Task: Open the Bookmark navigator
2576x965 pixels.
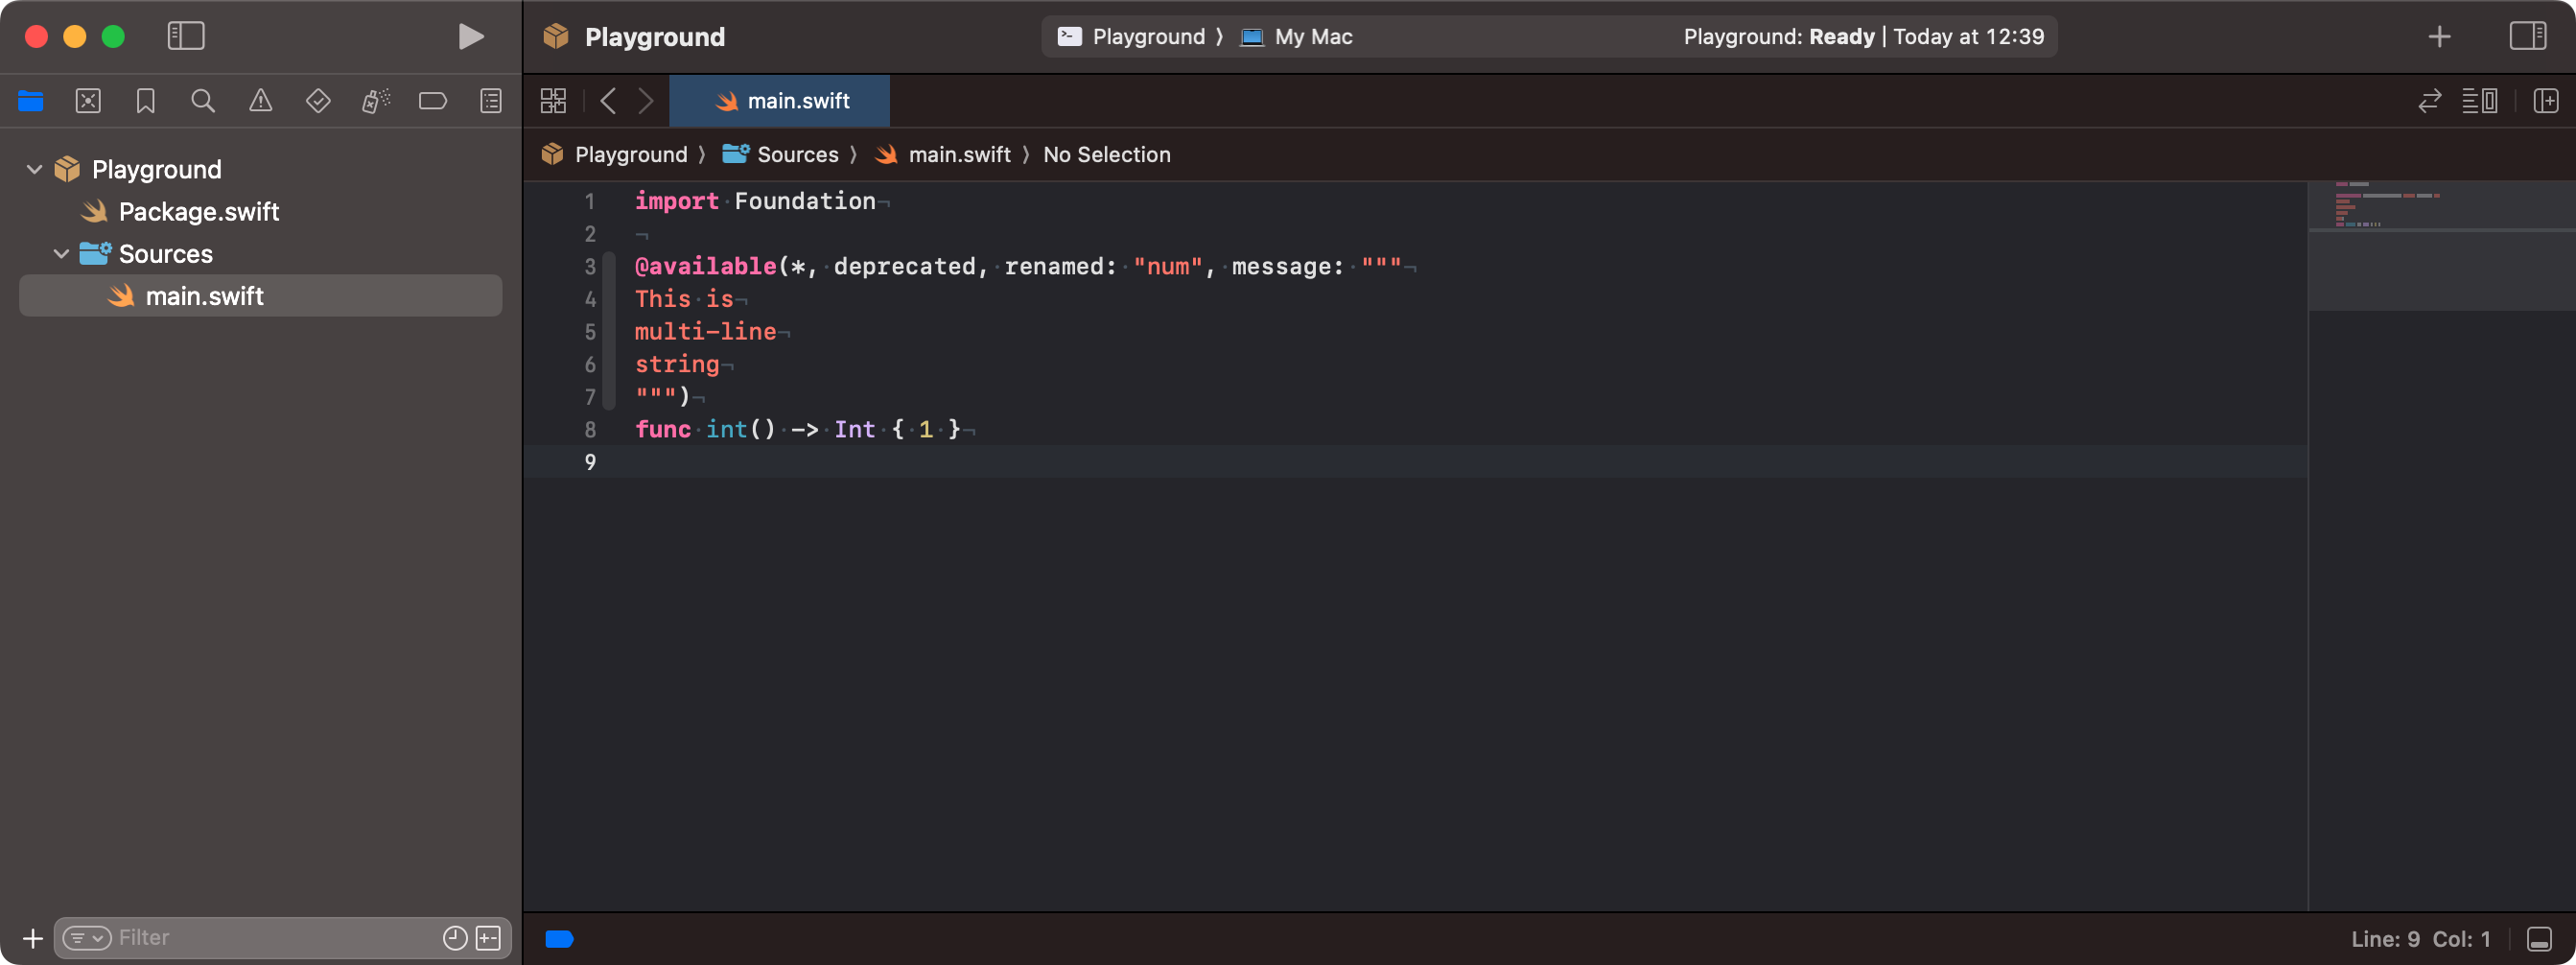Action: point(145,100)
